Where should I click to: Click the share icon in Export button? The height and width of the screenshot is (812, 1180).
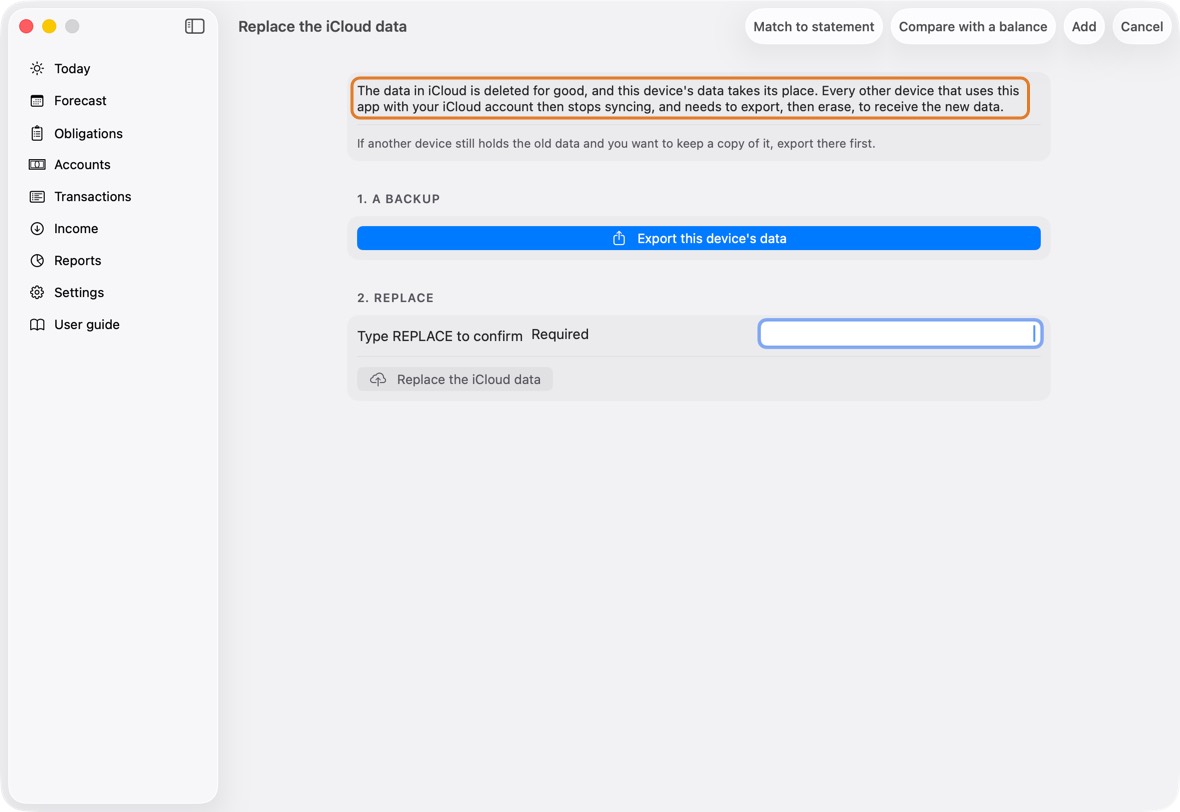(619, 239)
